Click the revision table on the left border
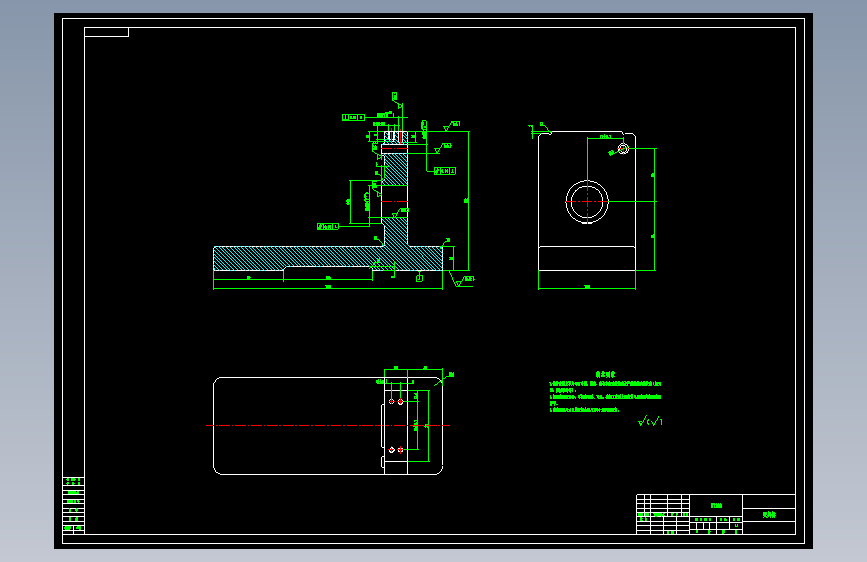 coord(74,505)
